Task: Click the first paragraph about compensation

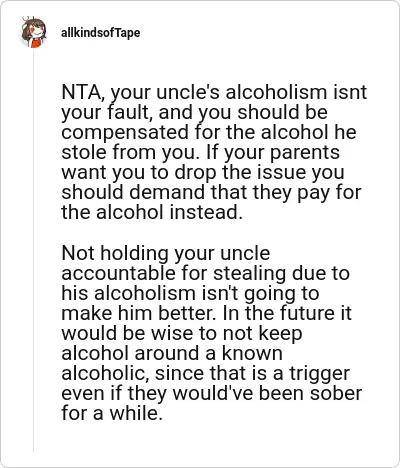Action: (214, 152)
